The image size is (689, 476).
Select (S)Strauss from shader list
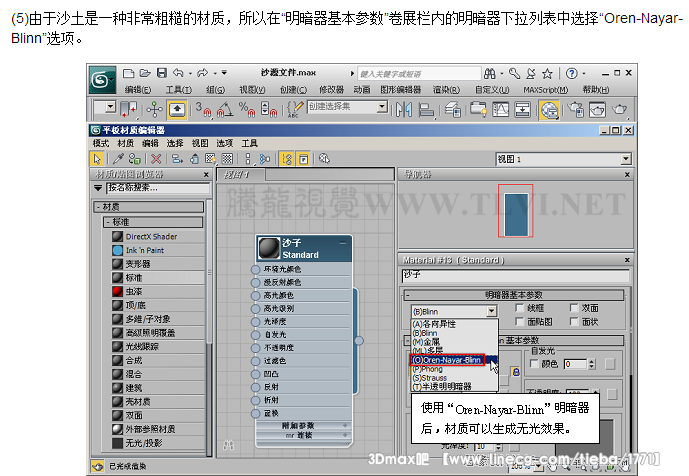(455, 378)
